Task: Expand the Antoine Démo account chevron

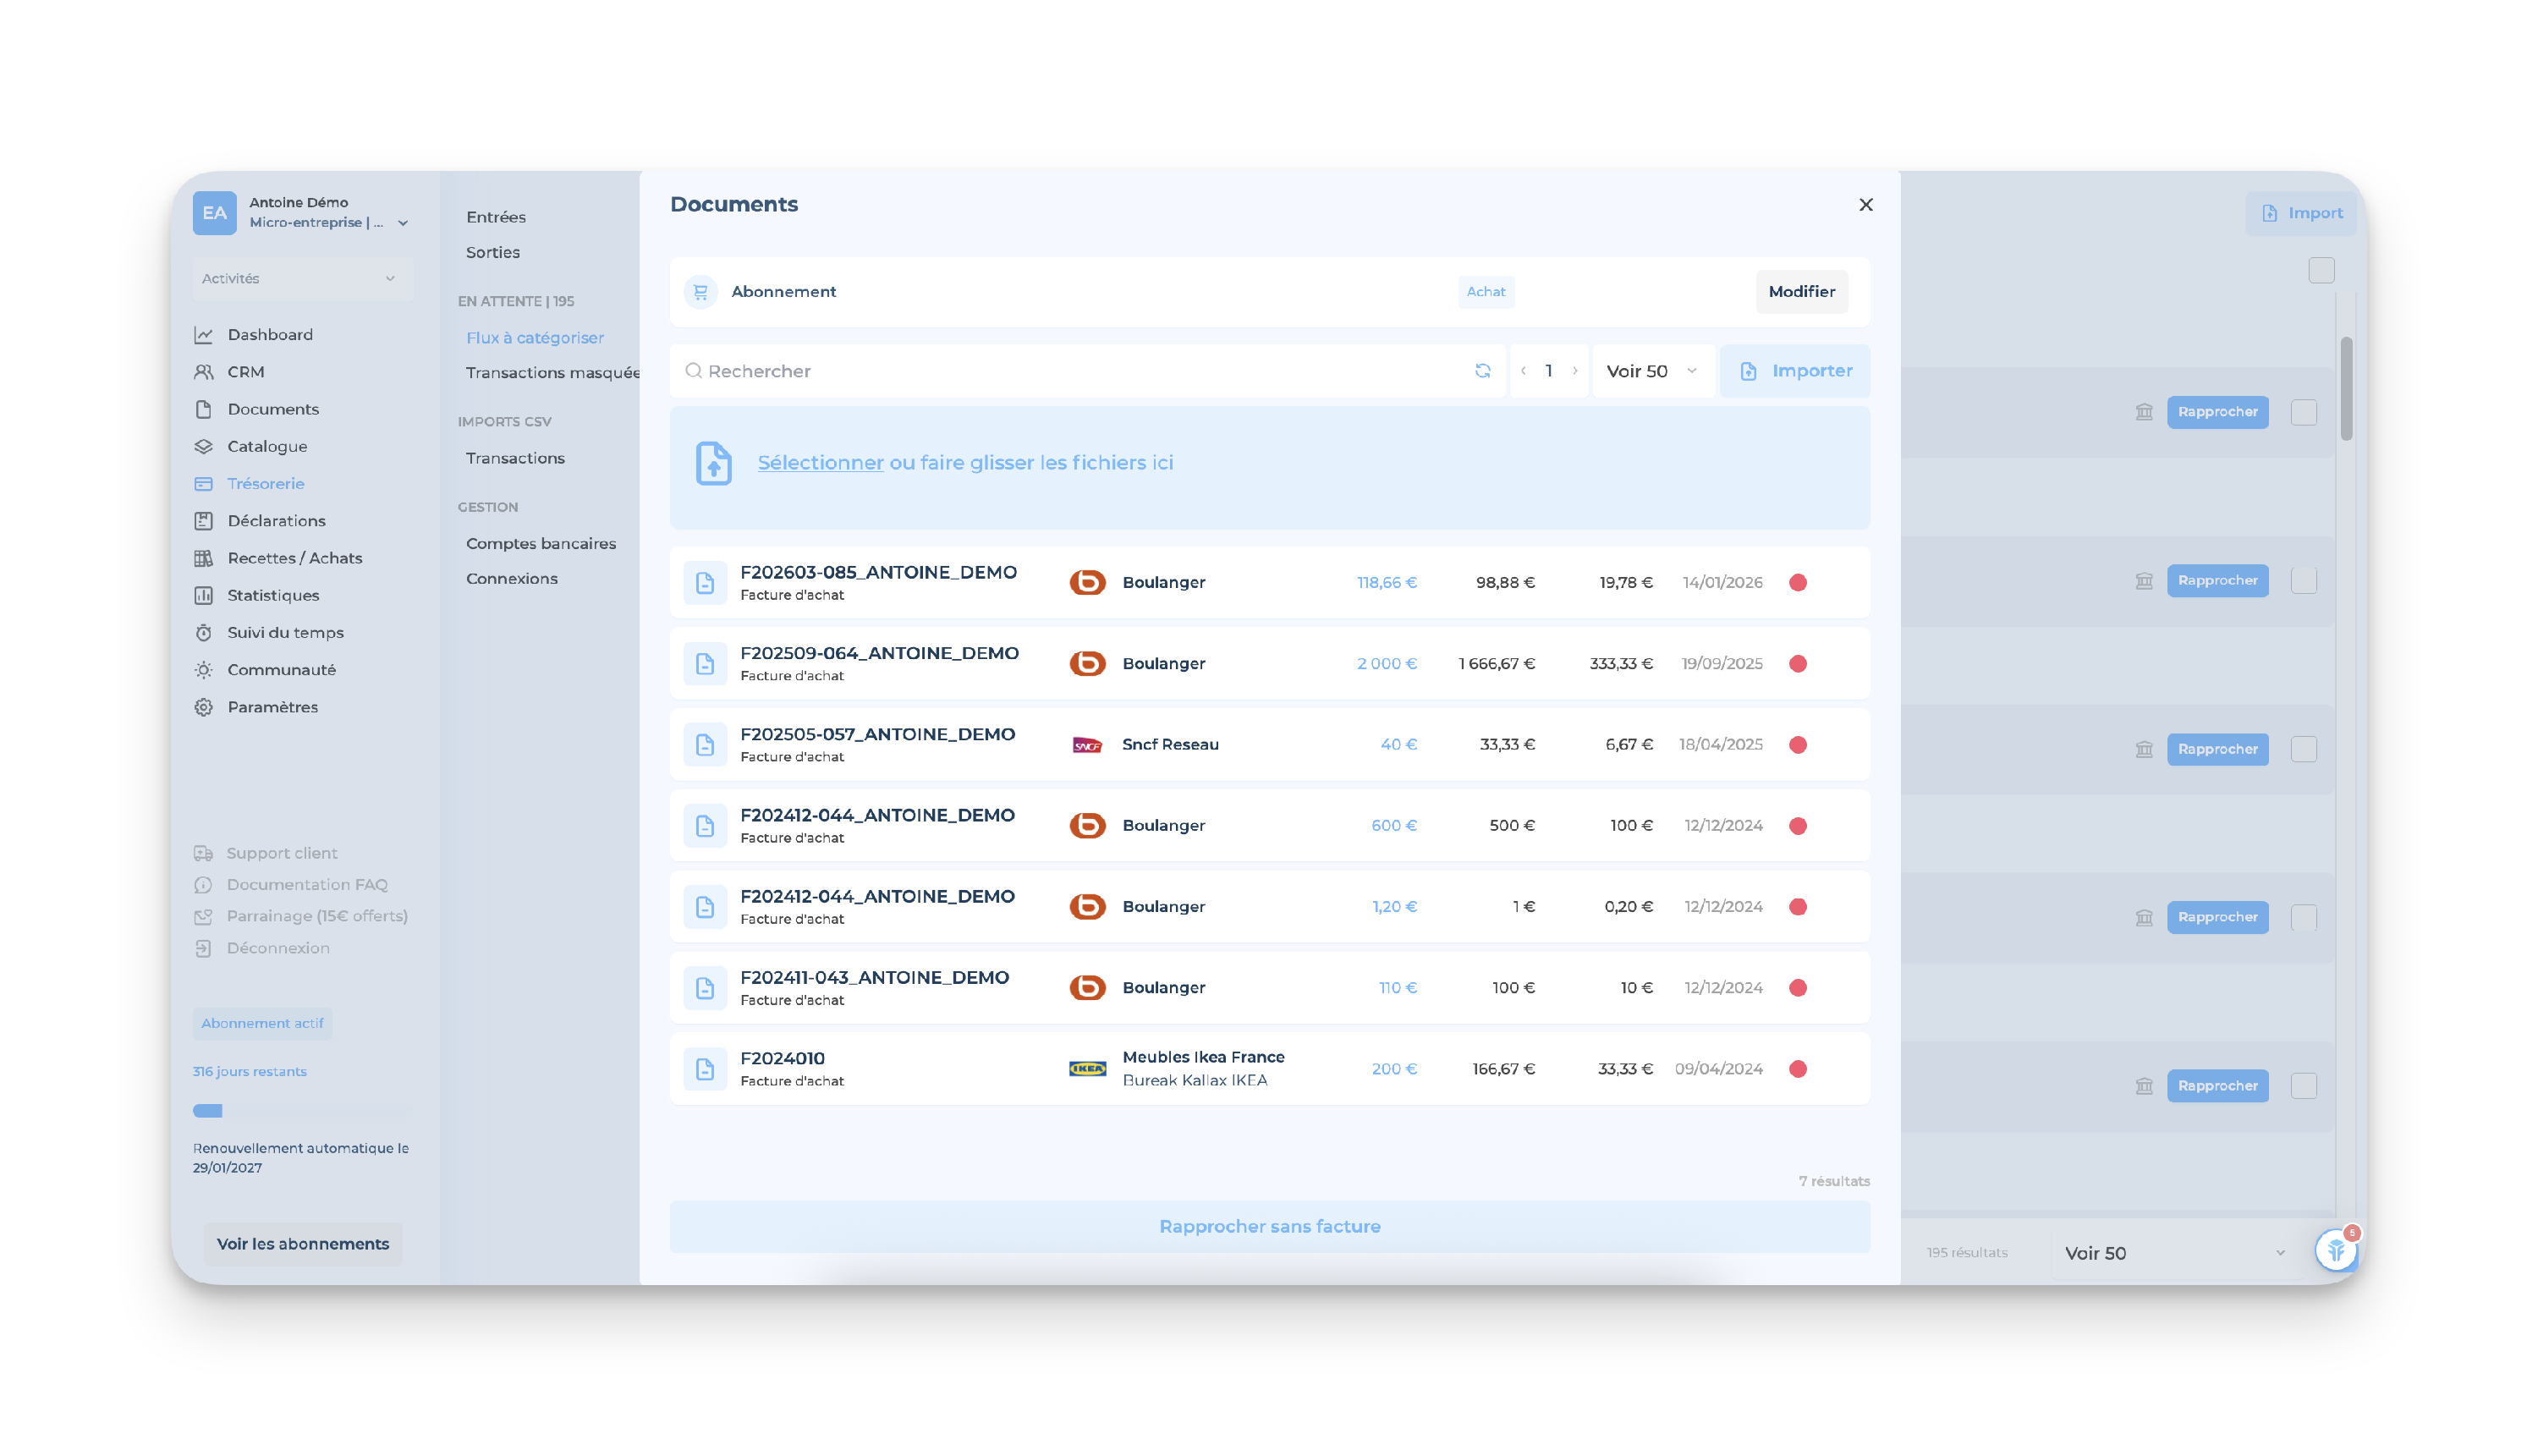Action: [x=403, y=223]
